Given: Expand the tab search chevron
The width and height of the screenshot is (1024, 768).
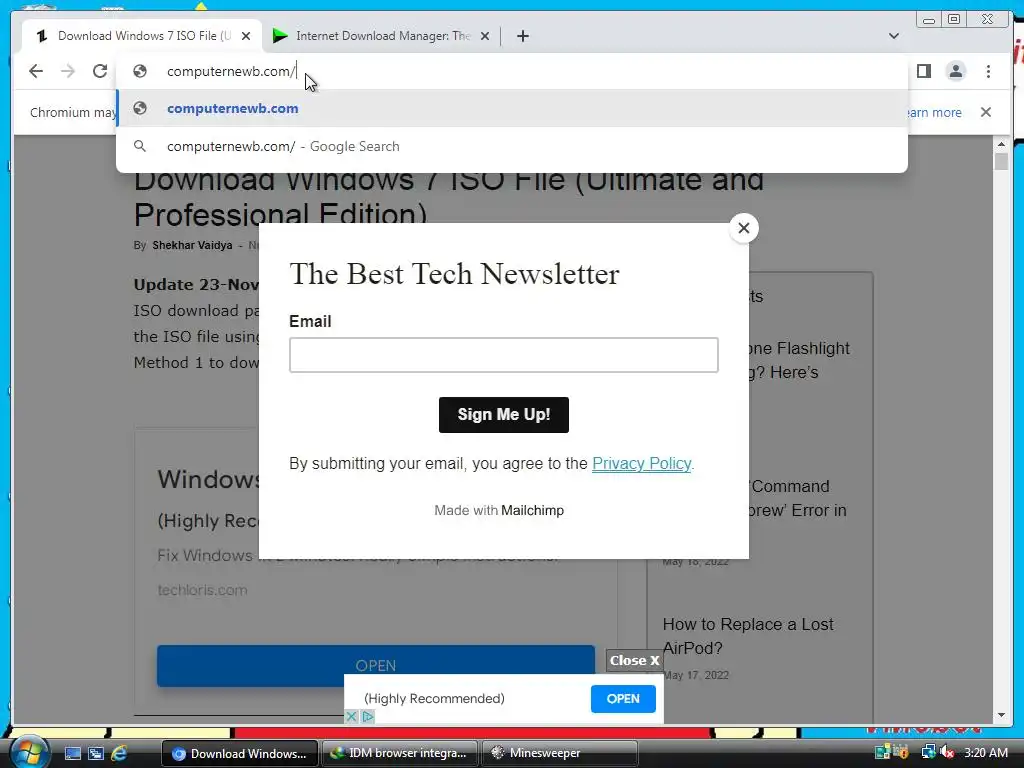Looking at the screenshot, I should coord(894,36).
